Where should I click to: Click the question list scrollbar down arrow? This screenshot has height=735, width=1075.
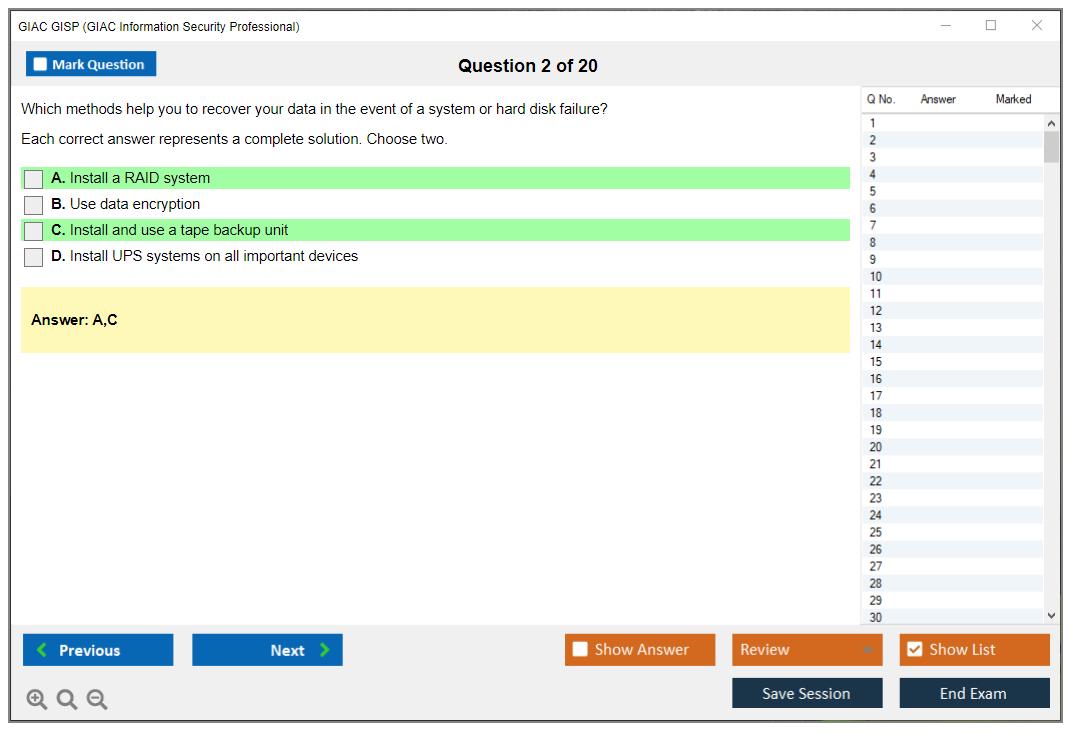[x=1051, y=615]
